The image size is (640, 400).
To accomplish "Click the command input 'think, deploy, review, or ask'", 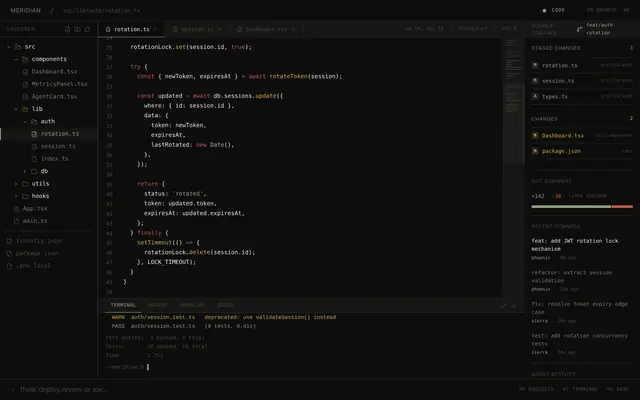I will coord(63,390).
